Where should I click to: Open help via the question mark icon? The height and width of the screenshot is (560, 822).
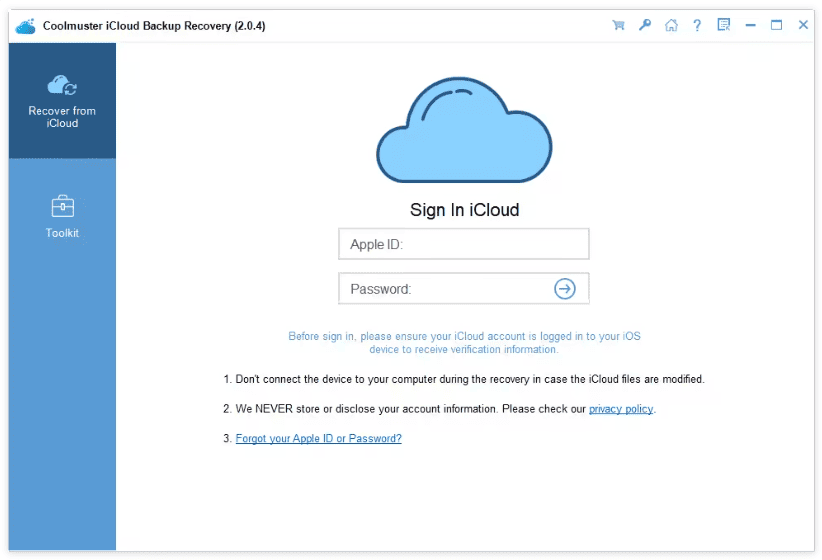click(x=697, y=25)
